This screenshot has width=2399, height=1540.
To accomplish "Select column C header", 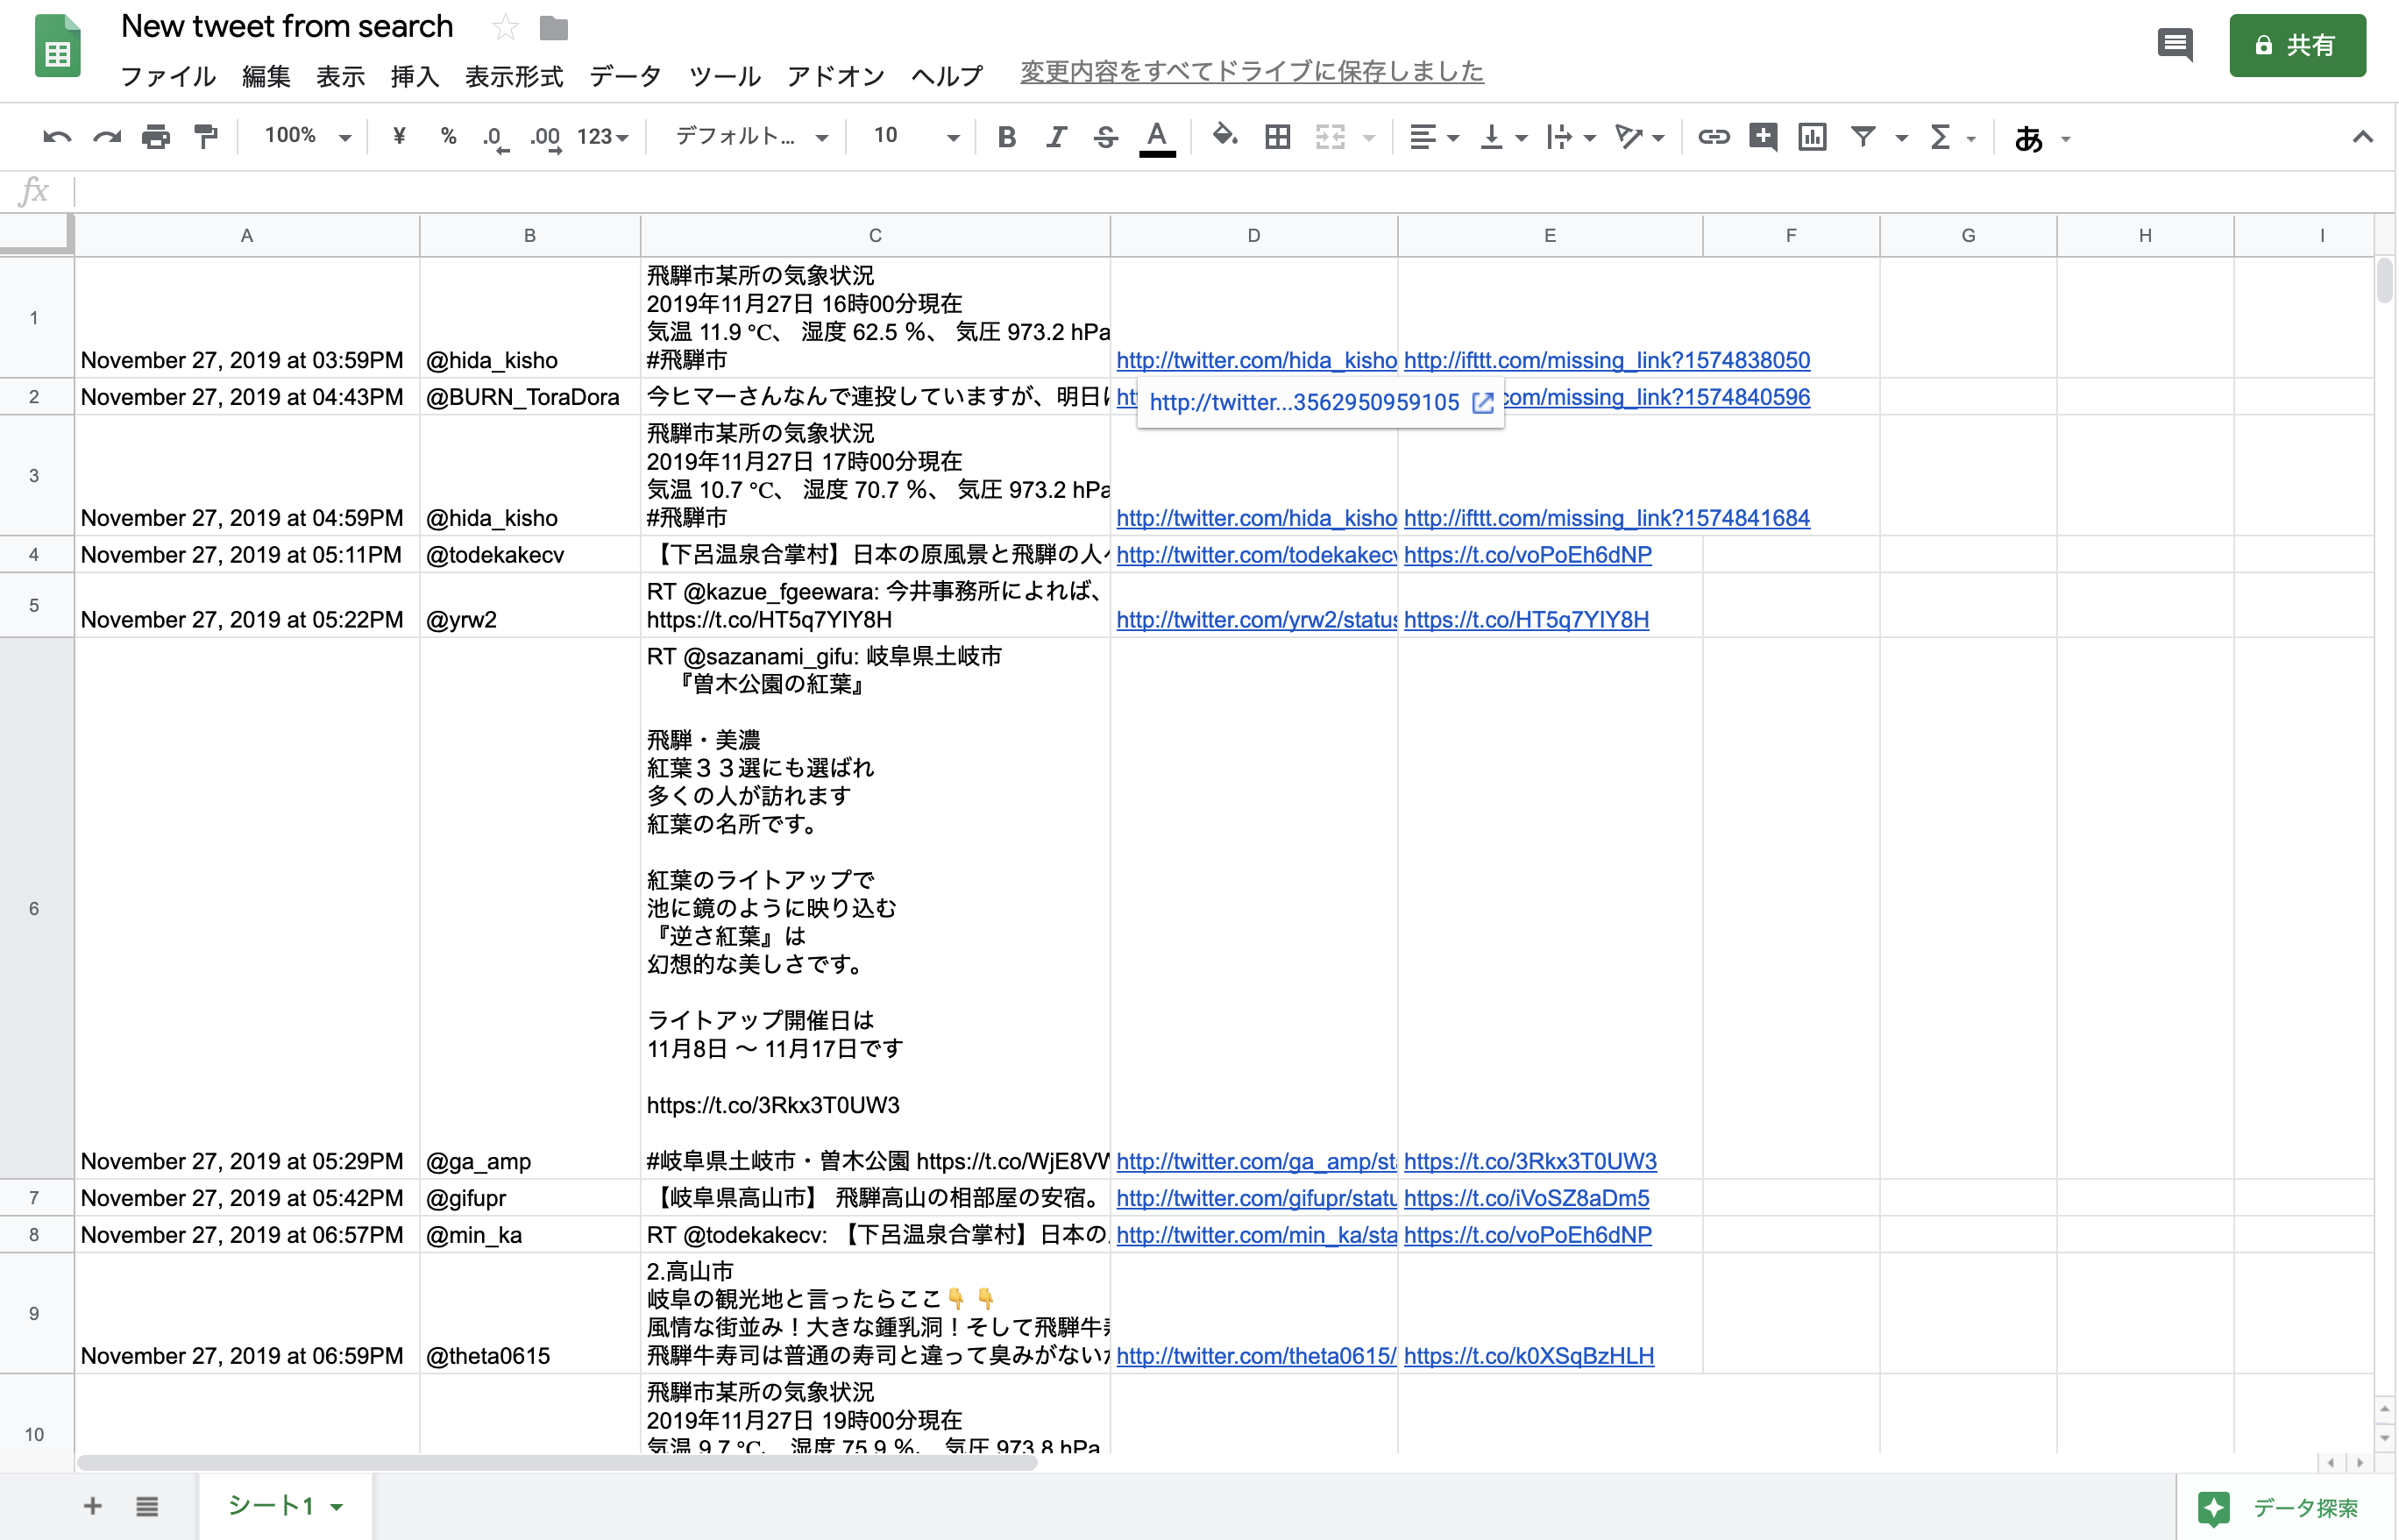I will coord(875,236).
